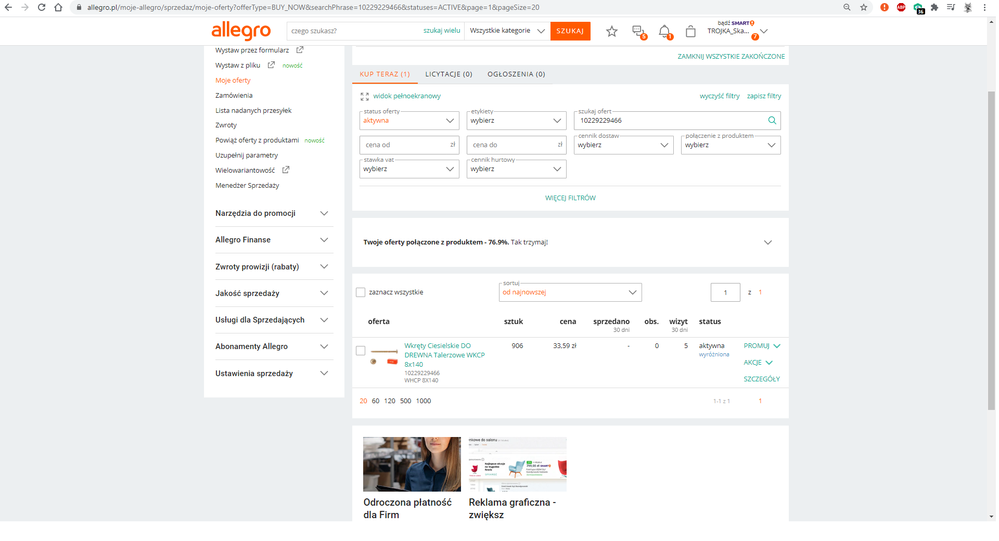
Task: Reload page with browser refresh icon
Action: [41, 7]
